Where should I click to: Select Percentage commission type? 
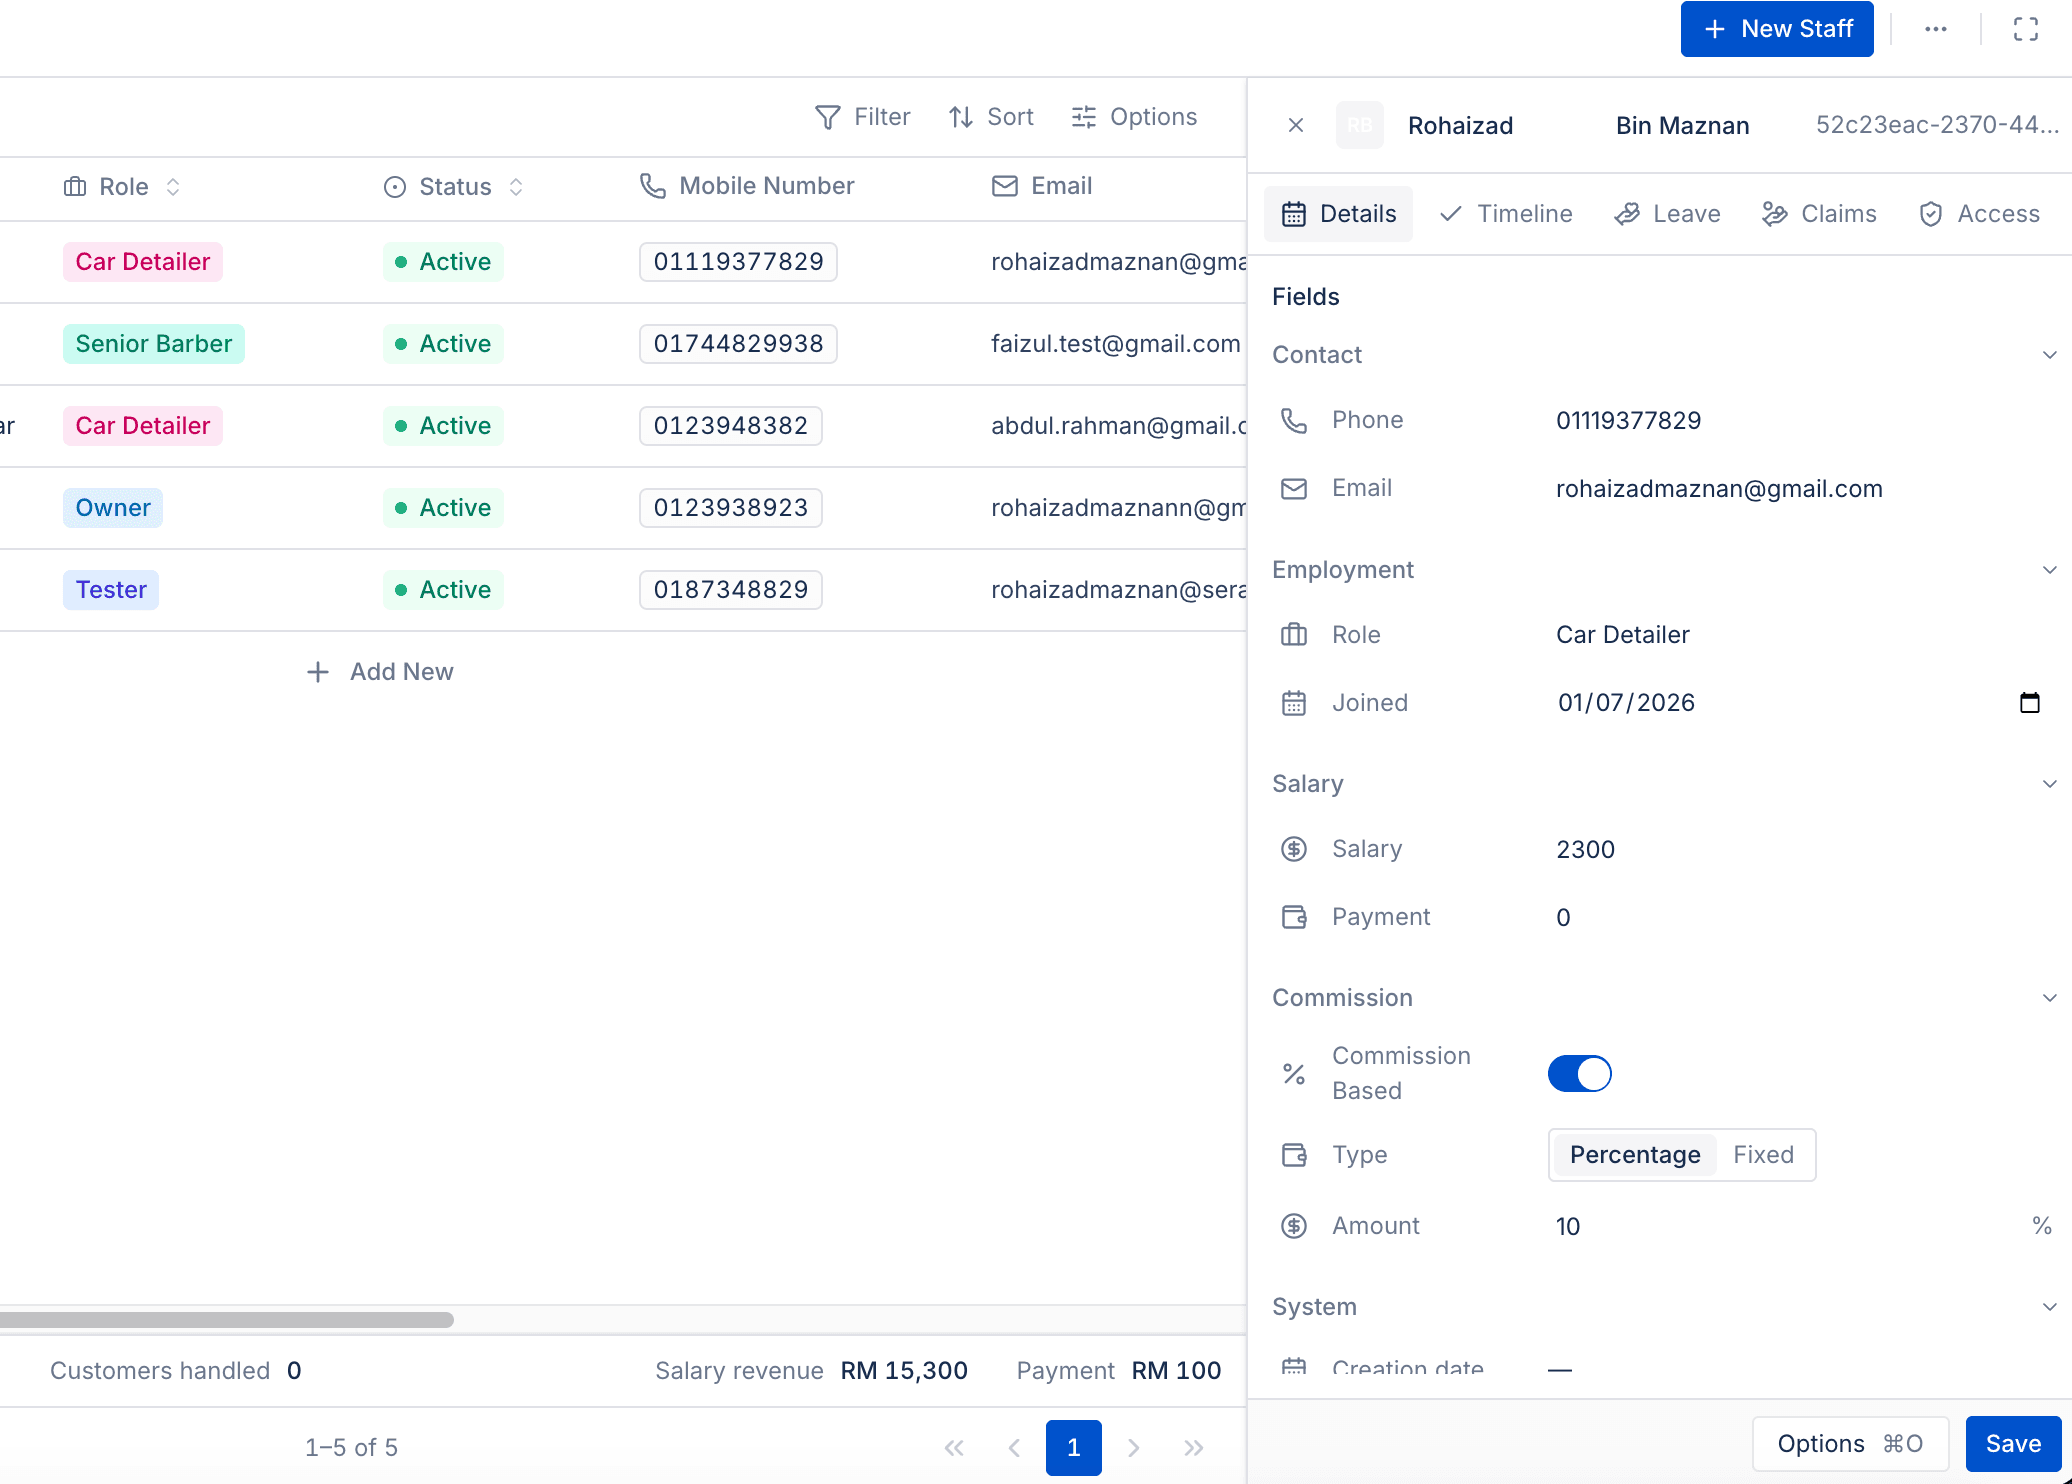1635,1155
